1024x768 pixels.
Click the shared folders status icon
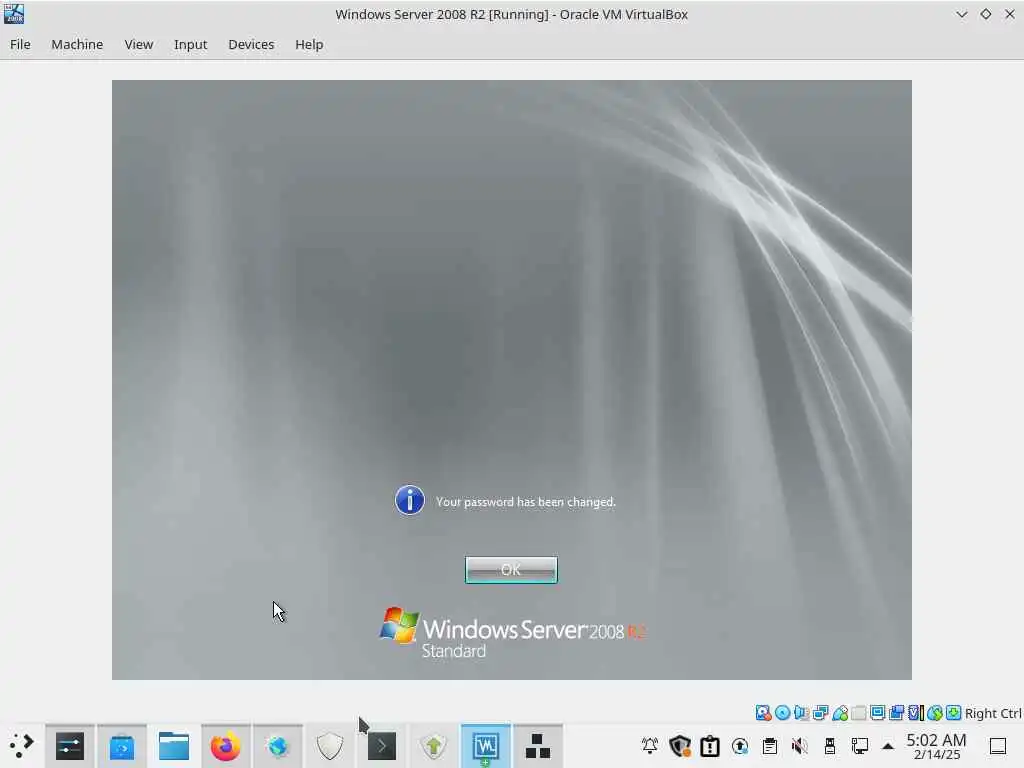(x=859, y=712)
